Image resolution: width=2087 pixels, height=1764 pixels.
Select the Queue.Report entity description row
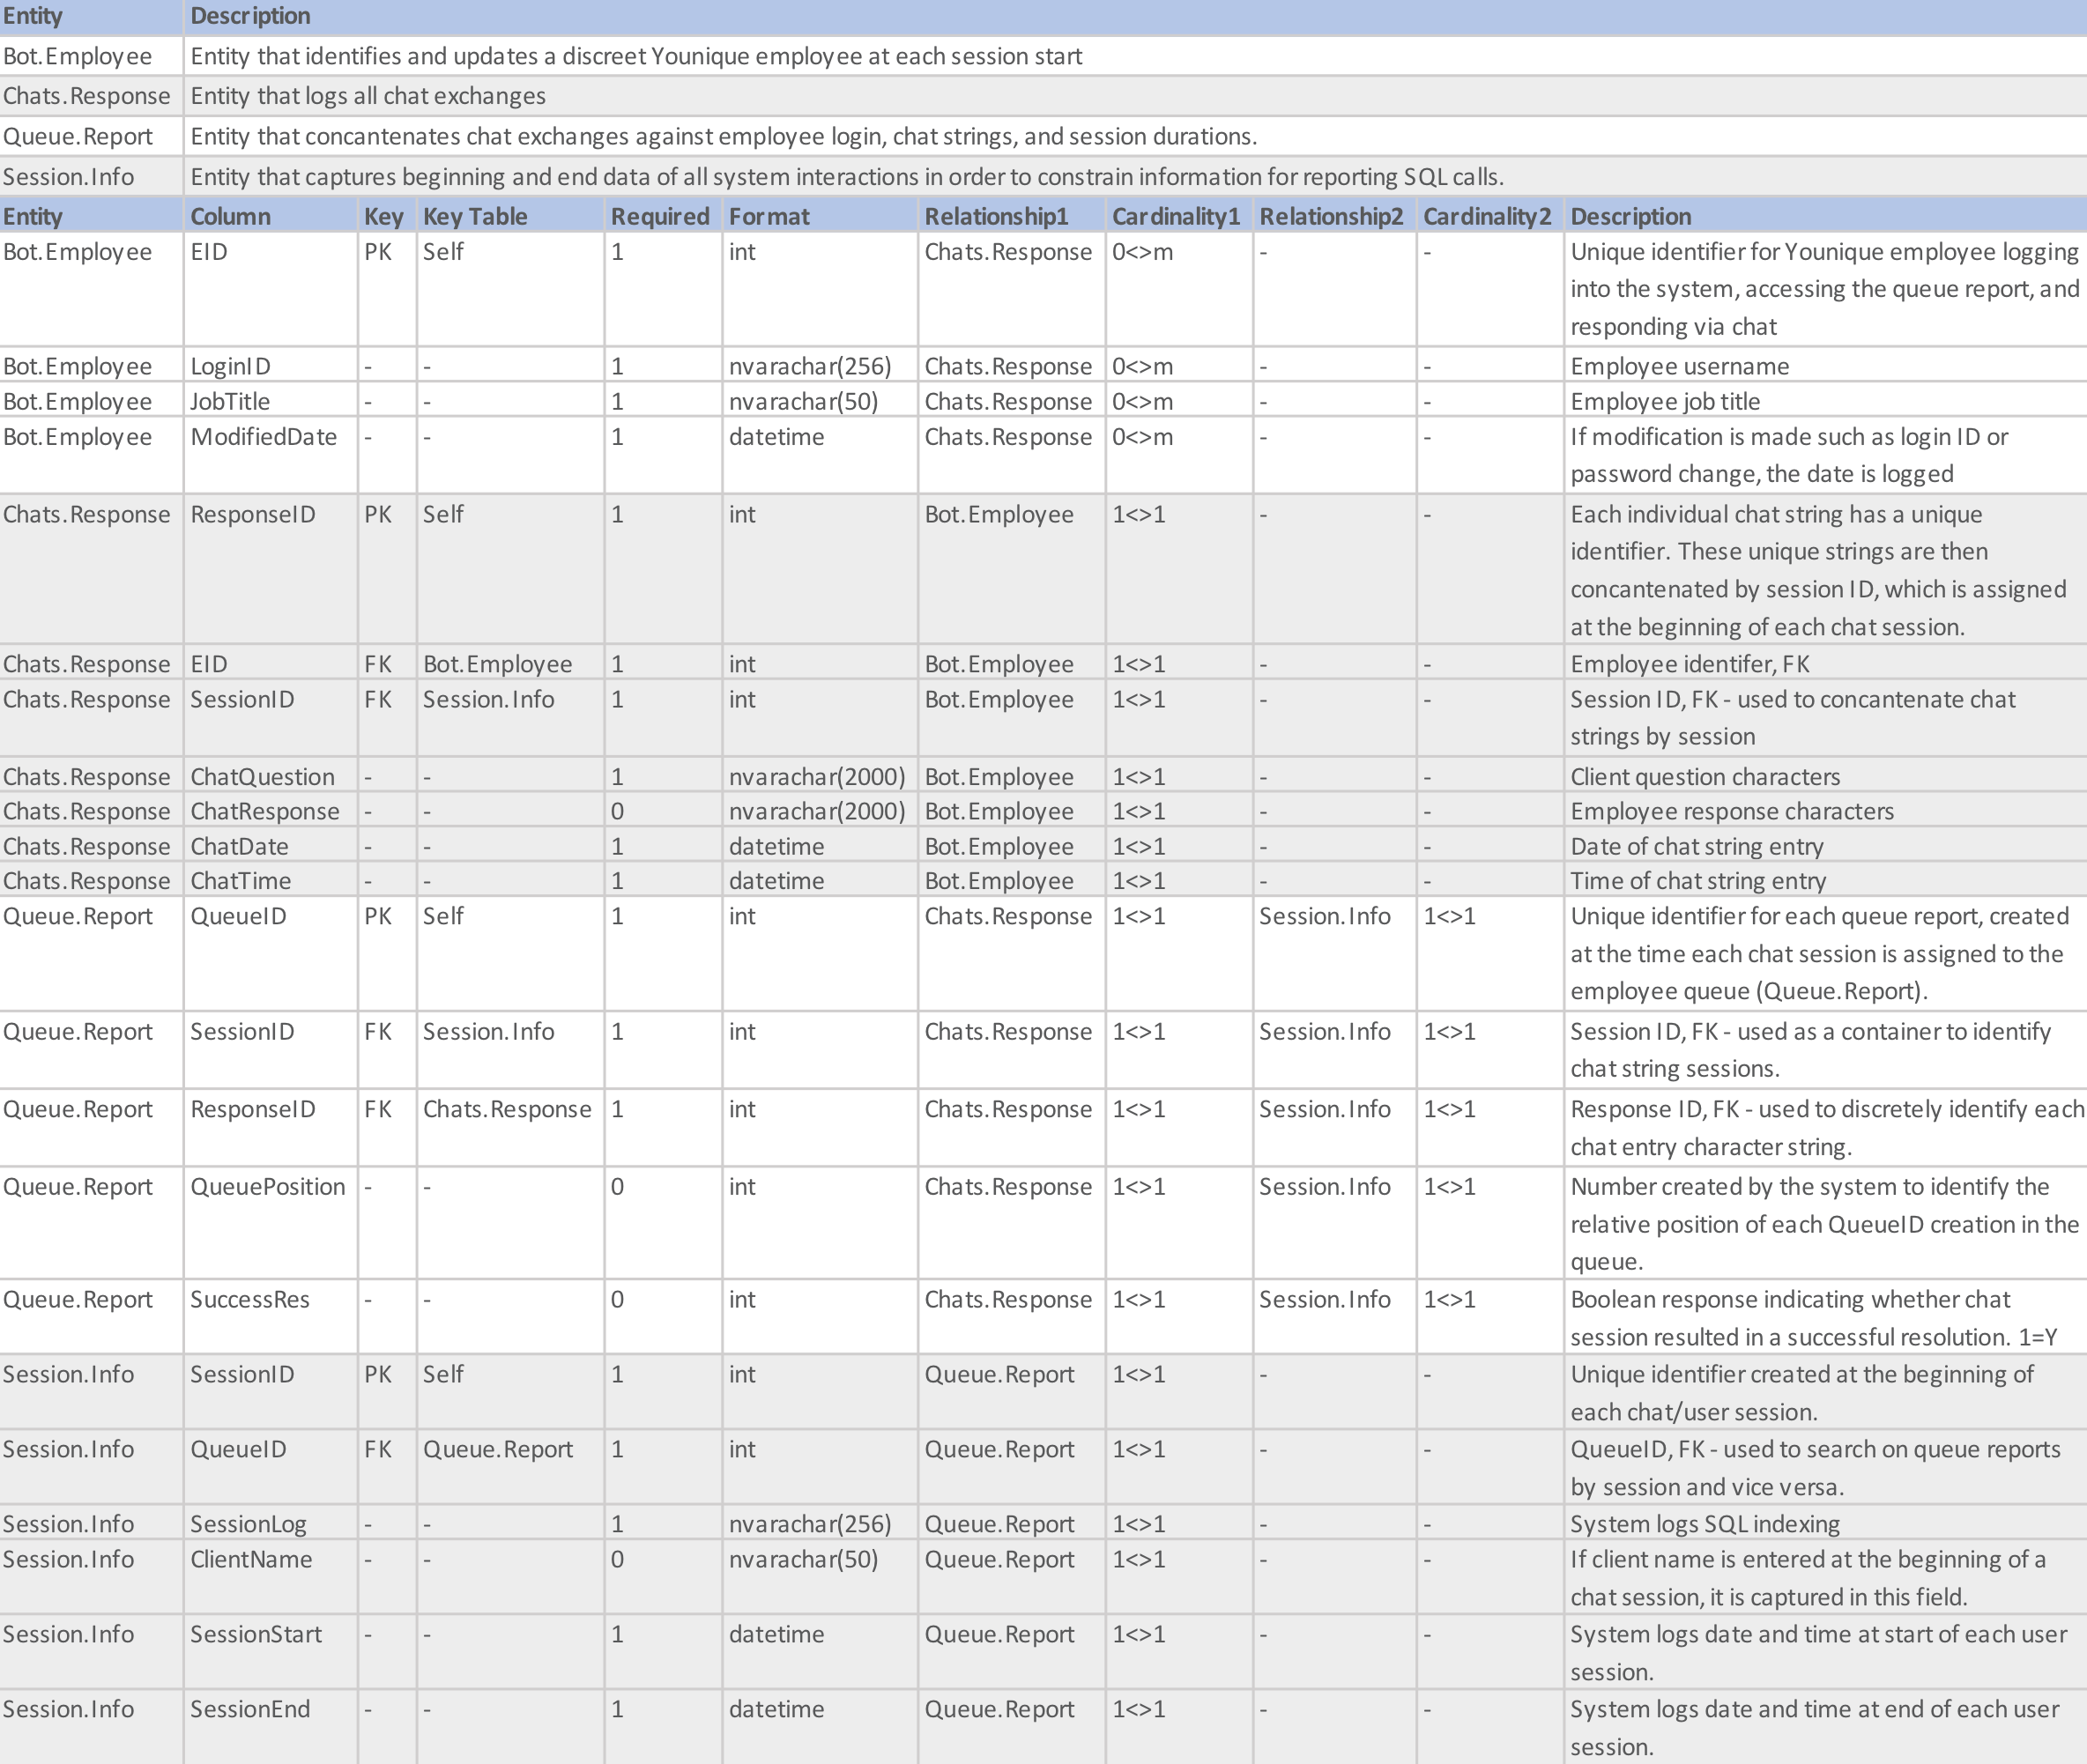pyautogui.click(x=1043, y=136)
